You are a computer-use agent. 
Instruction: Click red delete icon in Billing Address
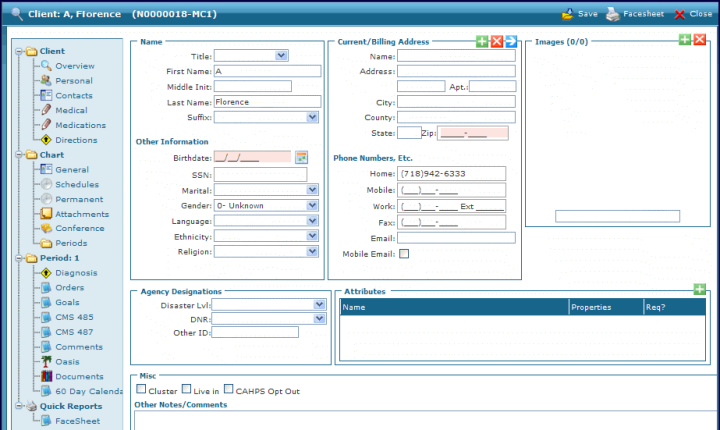[x=496, y=41]
